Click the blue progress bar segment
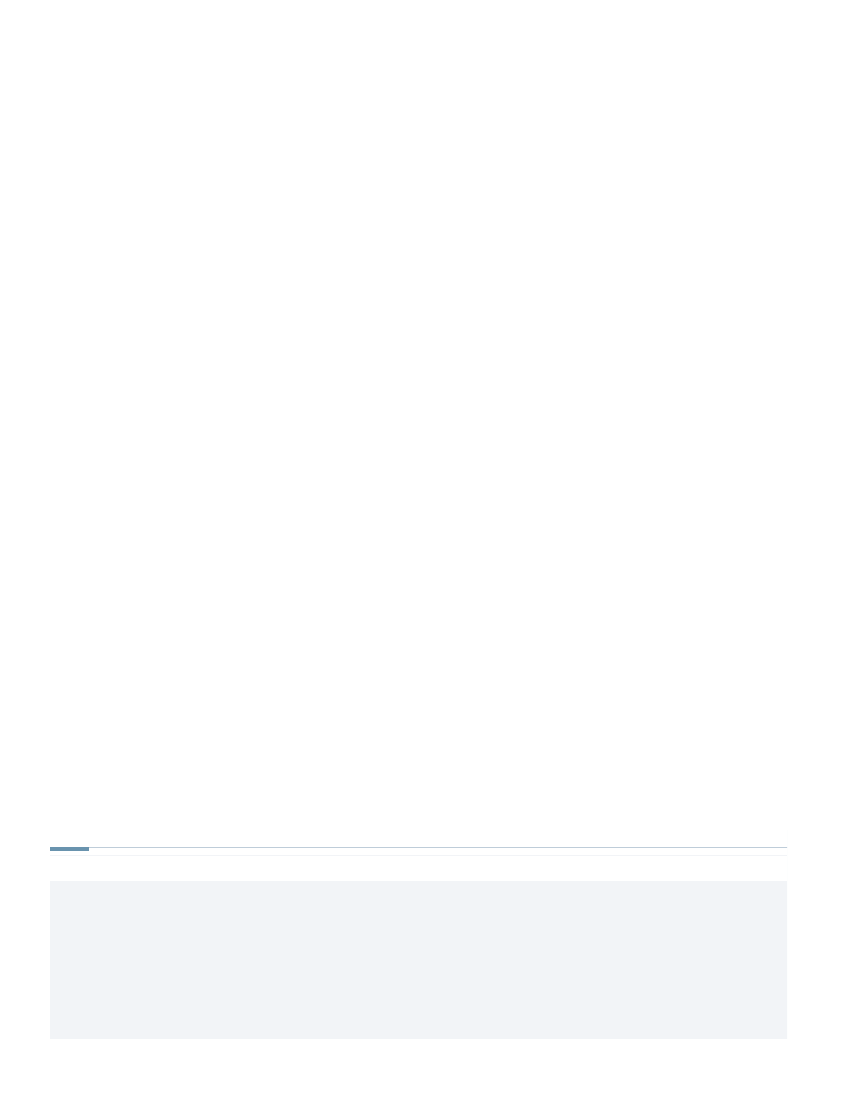The height and width of the screenshot is (1100, 850). (69, 849)
